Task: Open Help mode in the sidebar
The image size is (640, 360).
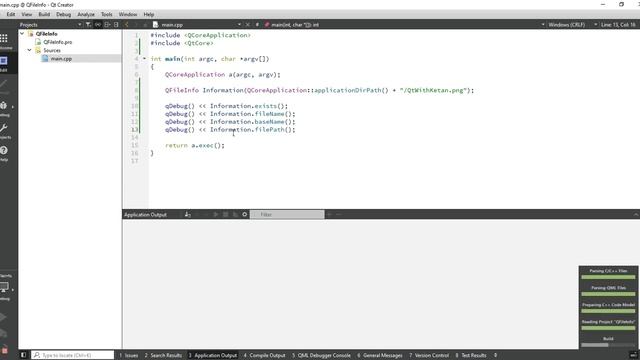Action: point(4,153)
